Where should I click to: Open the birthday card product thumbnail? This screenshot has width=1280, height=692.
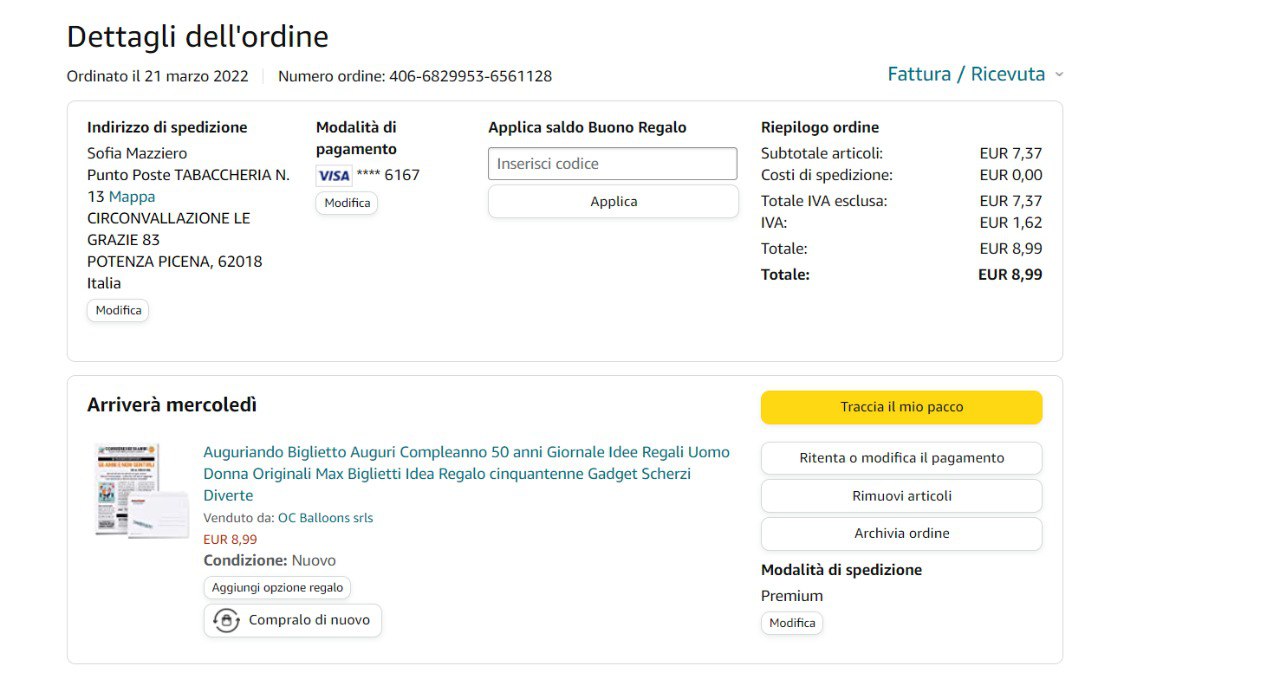tap(141, 491)
